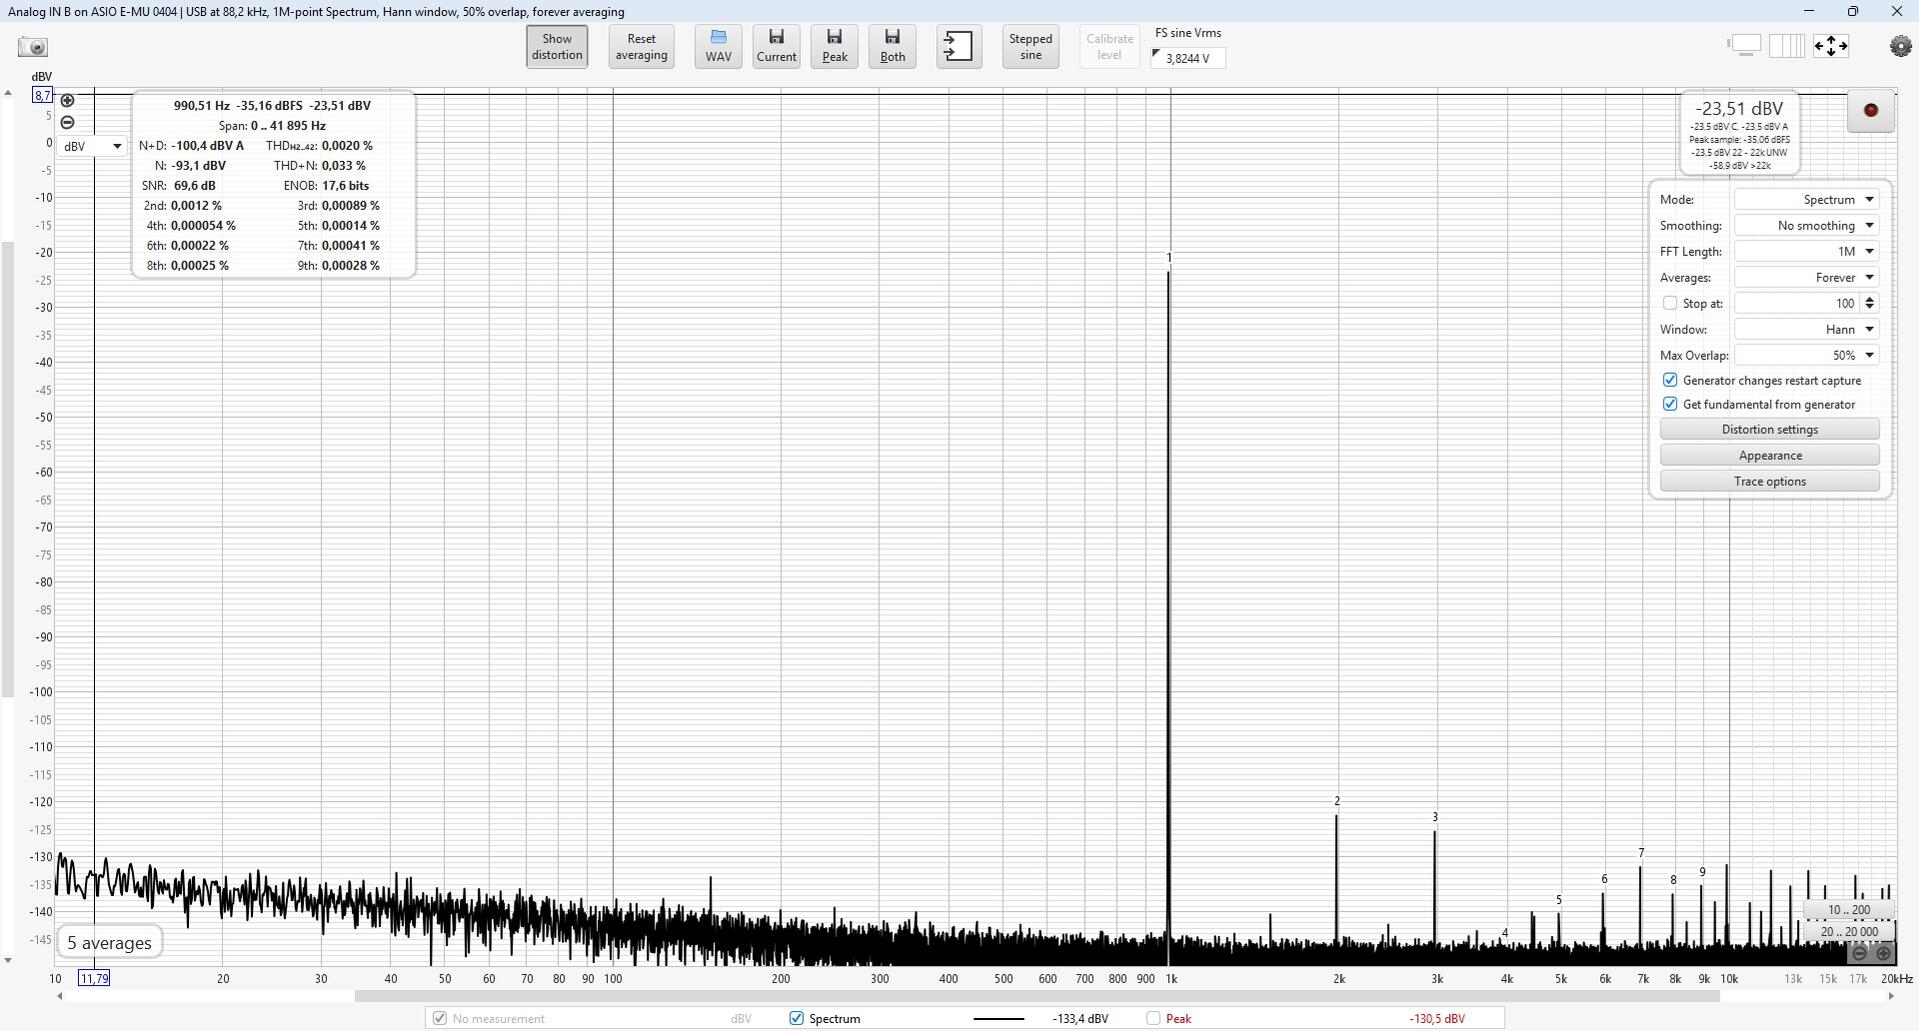The image size is (1919, 1031).
Task: Open the dBV axis unit dropdown
Action: (x=92, y=146)
